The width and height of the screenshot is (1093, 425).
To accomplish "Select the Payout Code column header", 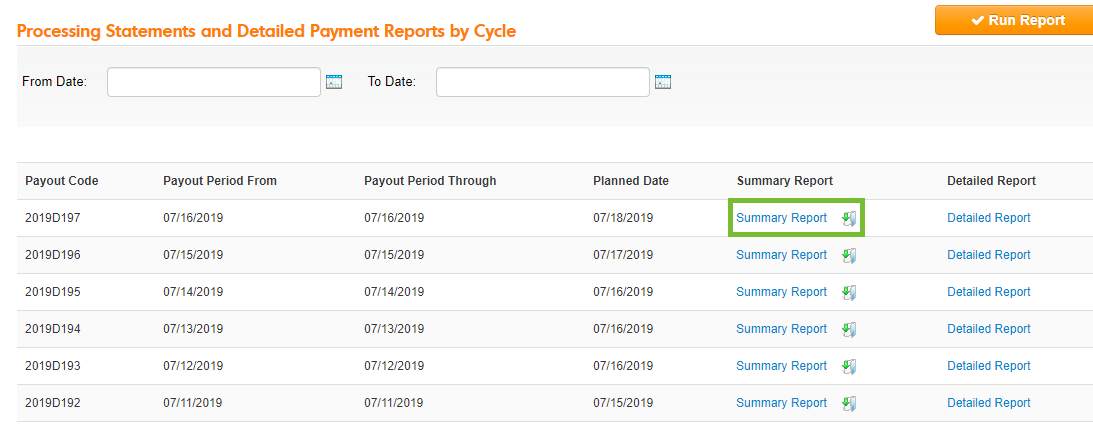I will click(x=62, y=181).
